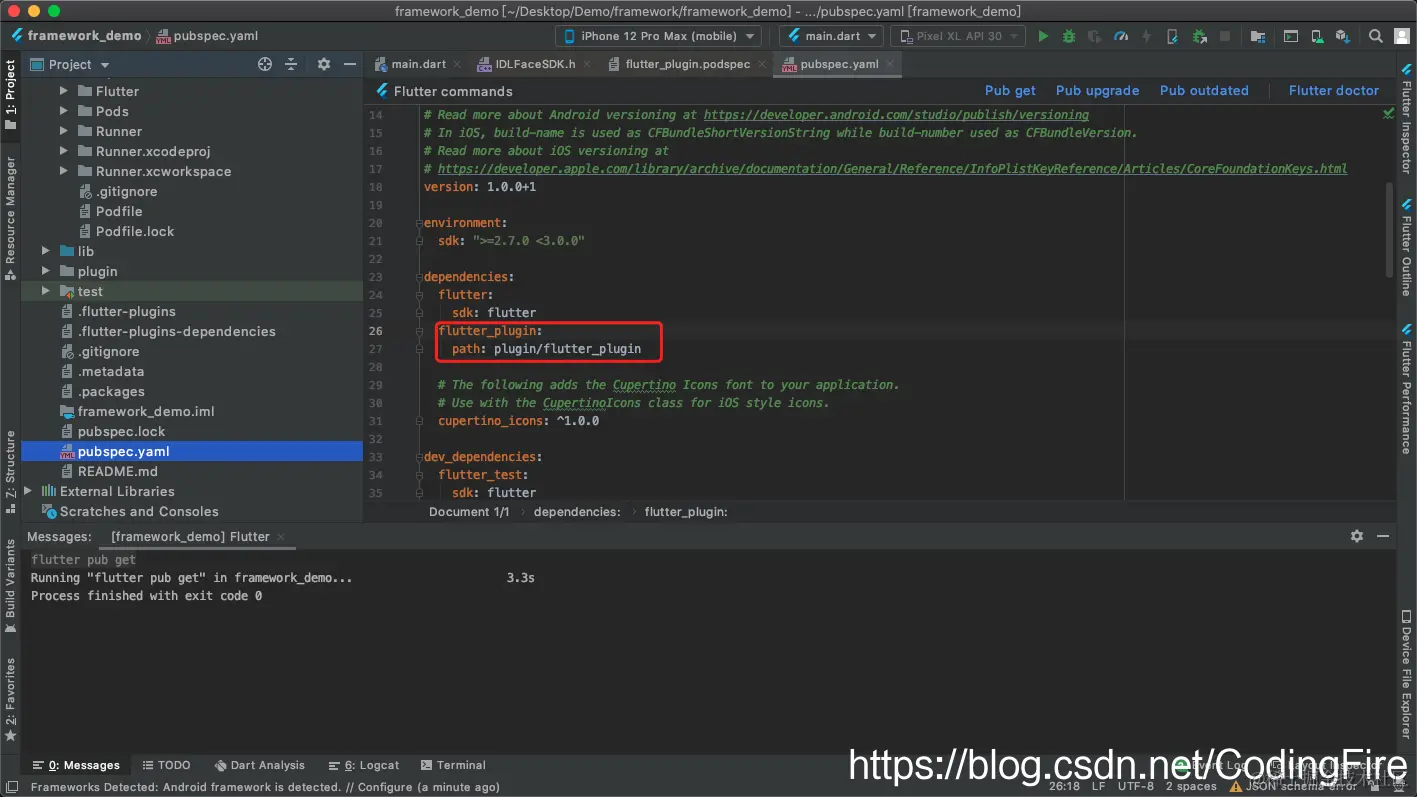Viewport: 1417px width, 797px height.
Task: Click the Flutter hot reload lightning icon
Action: point(1147,36)
